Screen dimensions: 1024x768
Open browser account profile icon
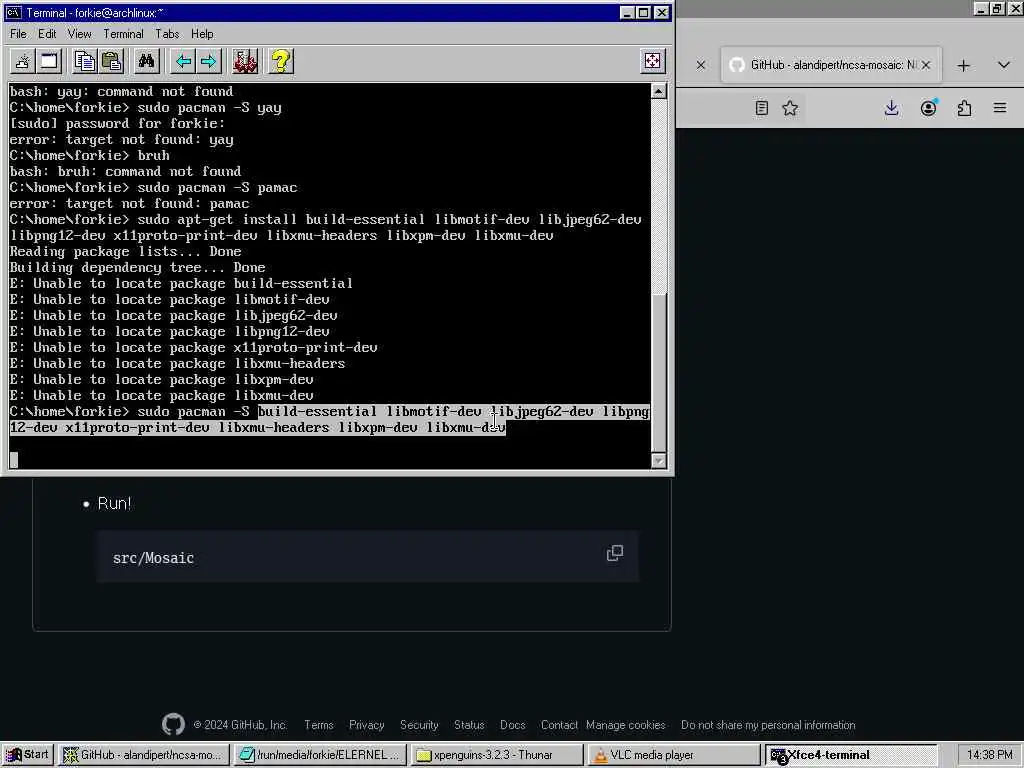click(x=929, y=108)
